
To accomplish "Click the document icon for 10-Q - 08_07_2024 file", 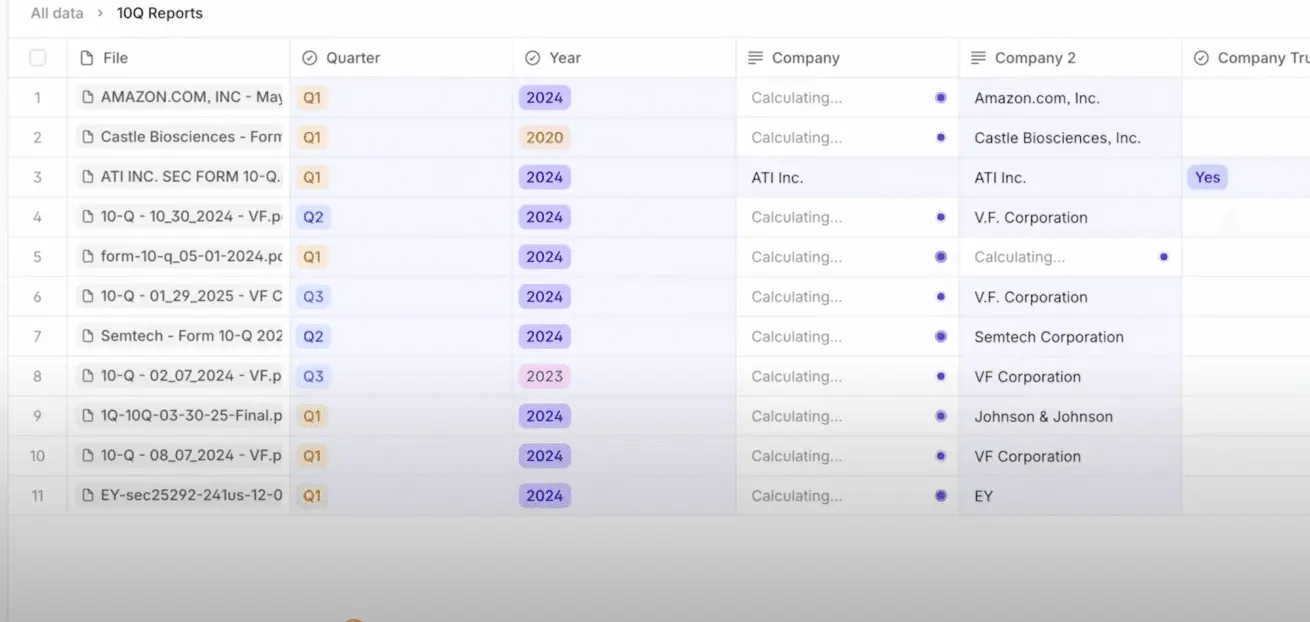I will (x=88, y=456).
